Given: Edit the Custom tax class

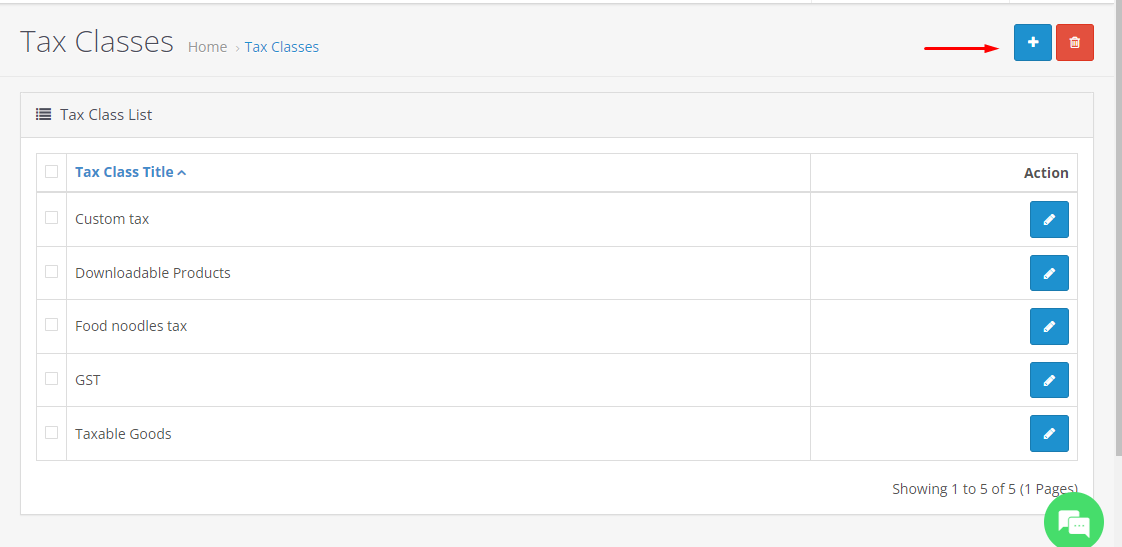Looking at the screenshot, I should coord(1049,220).
